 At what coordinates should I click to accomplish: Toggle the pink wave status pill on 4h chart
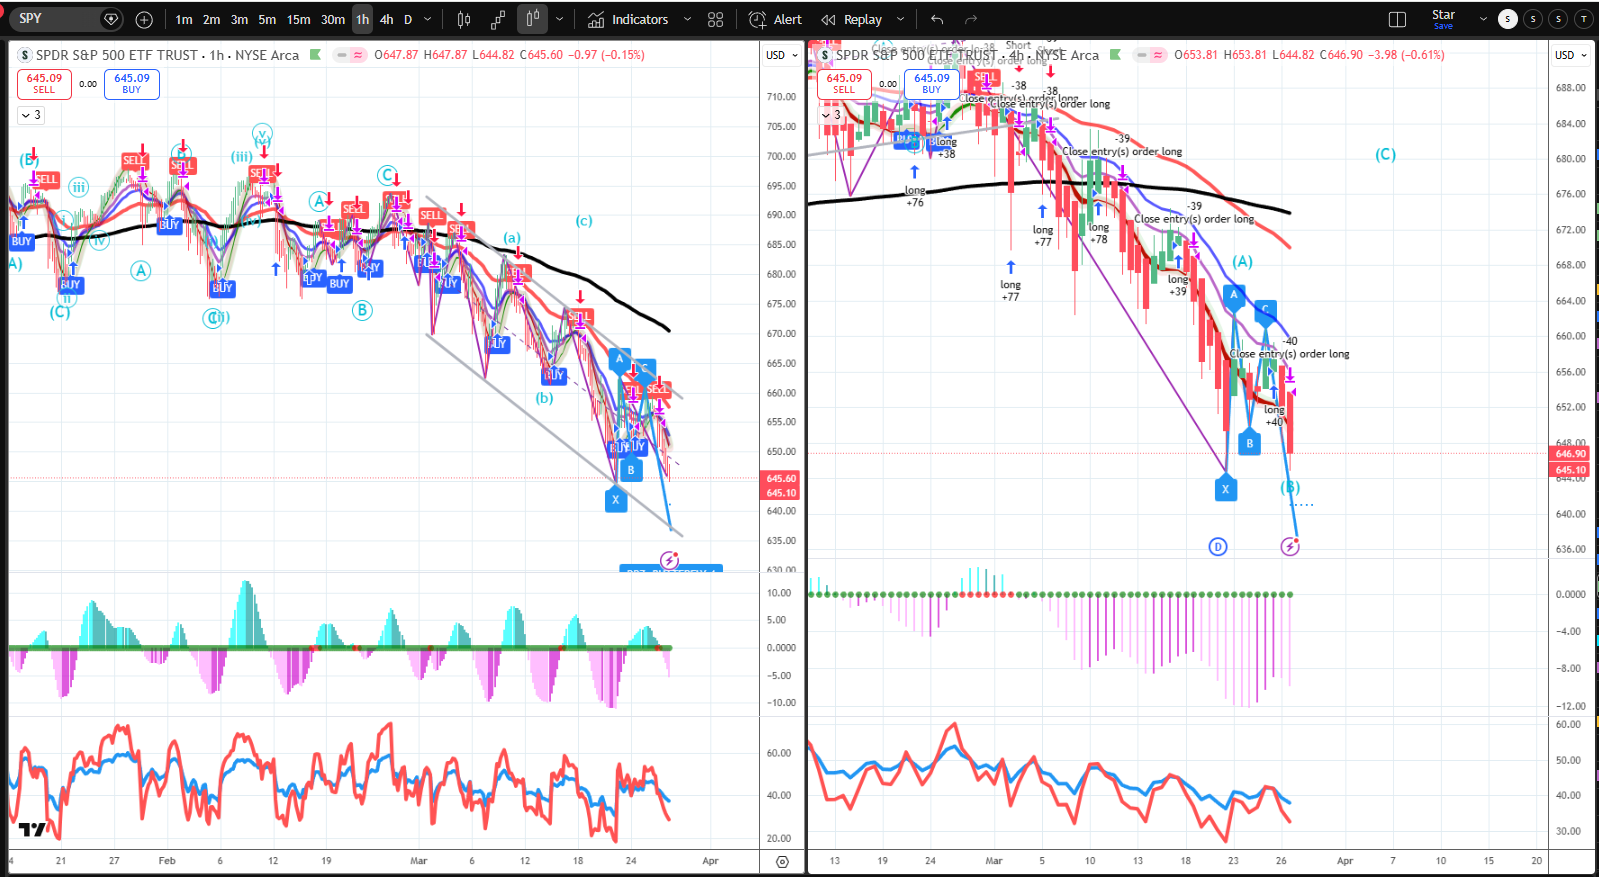coord(1158,55)
